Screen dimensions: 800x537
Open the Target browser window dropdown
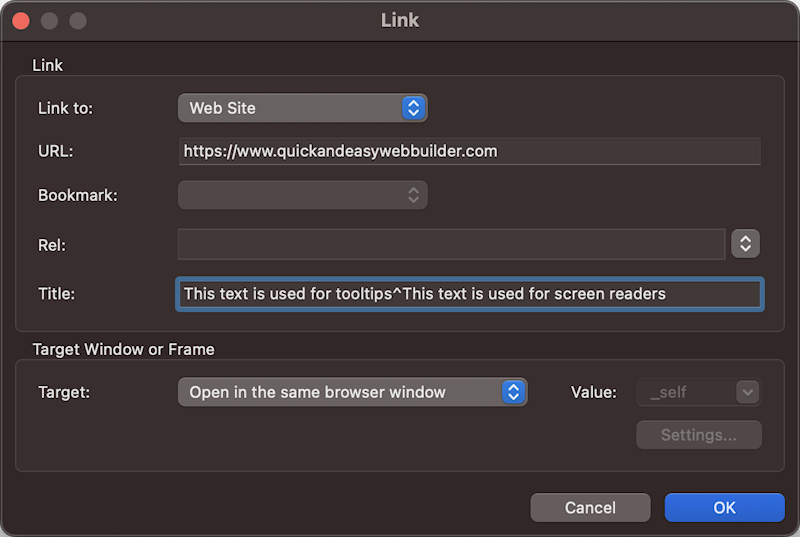[352, 392]
